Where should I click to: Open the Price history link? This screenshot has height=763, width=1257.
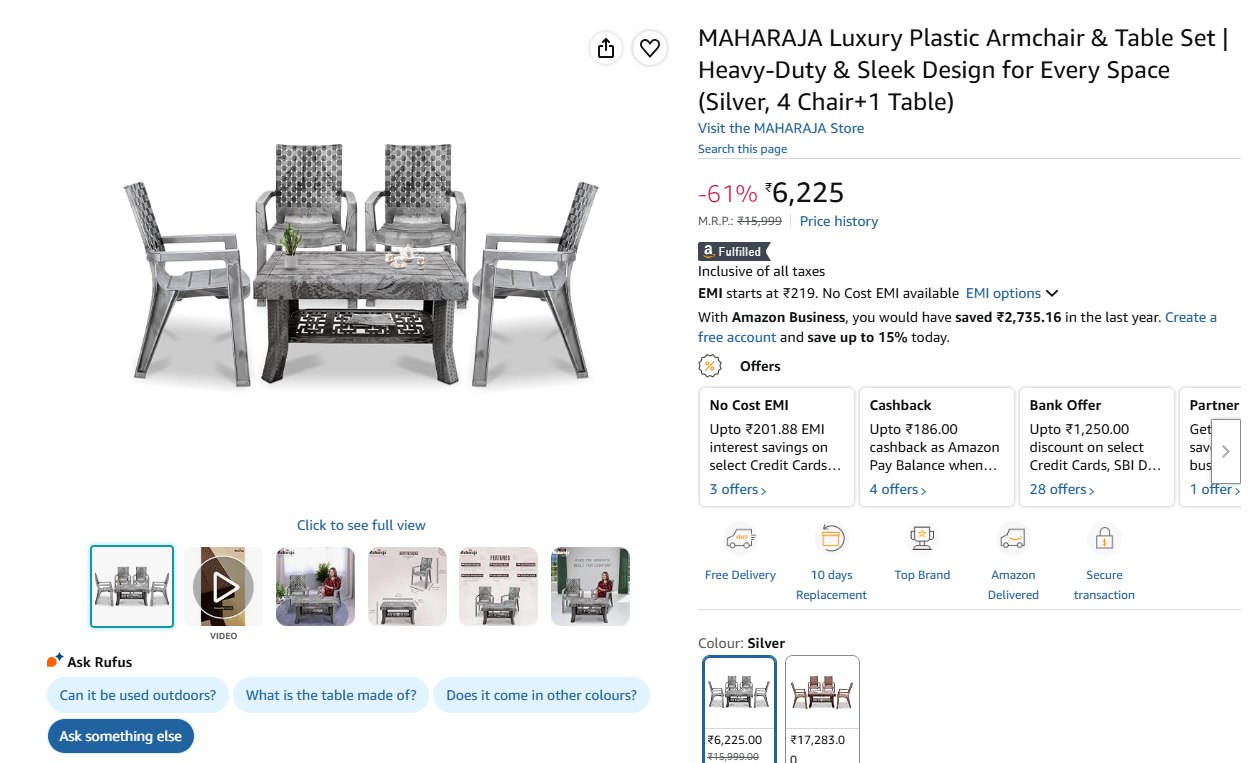pyautogui.click(x=839, y=221)
